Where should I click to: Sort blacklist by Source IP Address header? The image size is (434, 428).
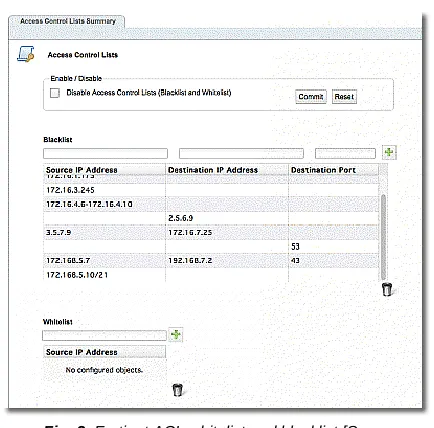104,170
